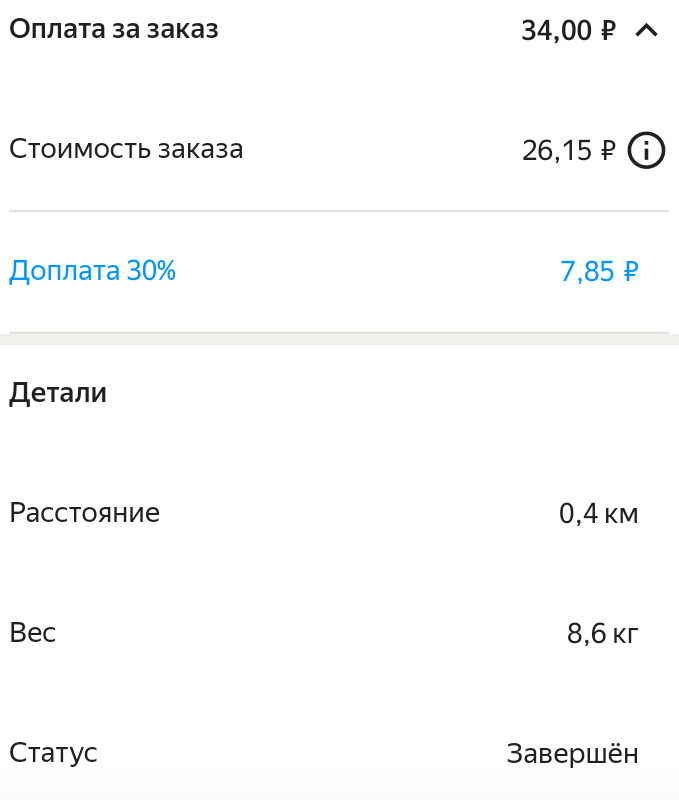This screenshot has width=679, height=800.
Task: Click the ruble sign beside 34,00
Action: pyautogui.click(x=608, y=31)
